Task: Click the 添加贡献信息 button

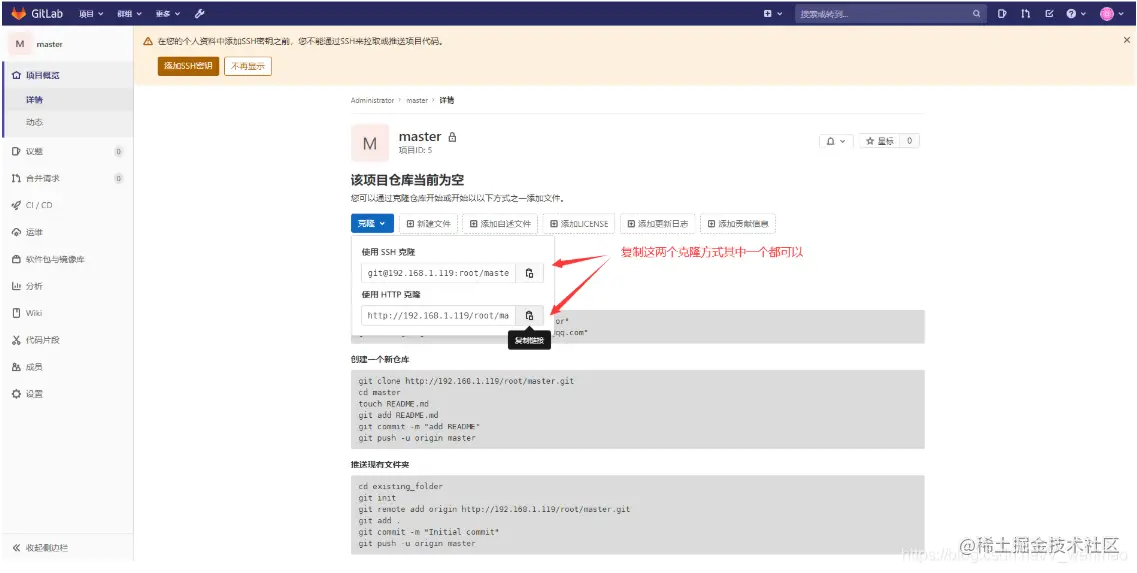Action: [x=738, y=223]
